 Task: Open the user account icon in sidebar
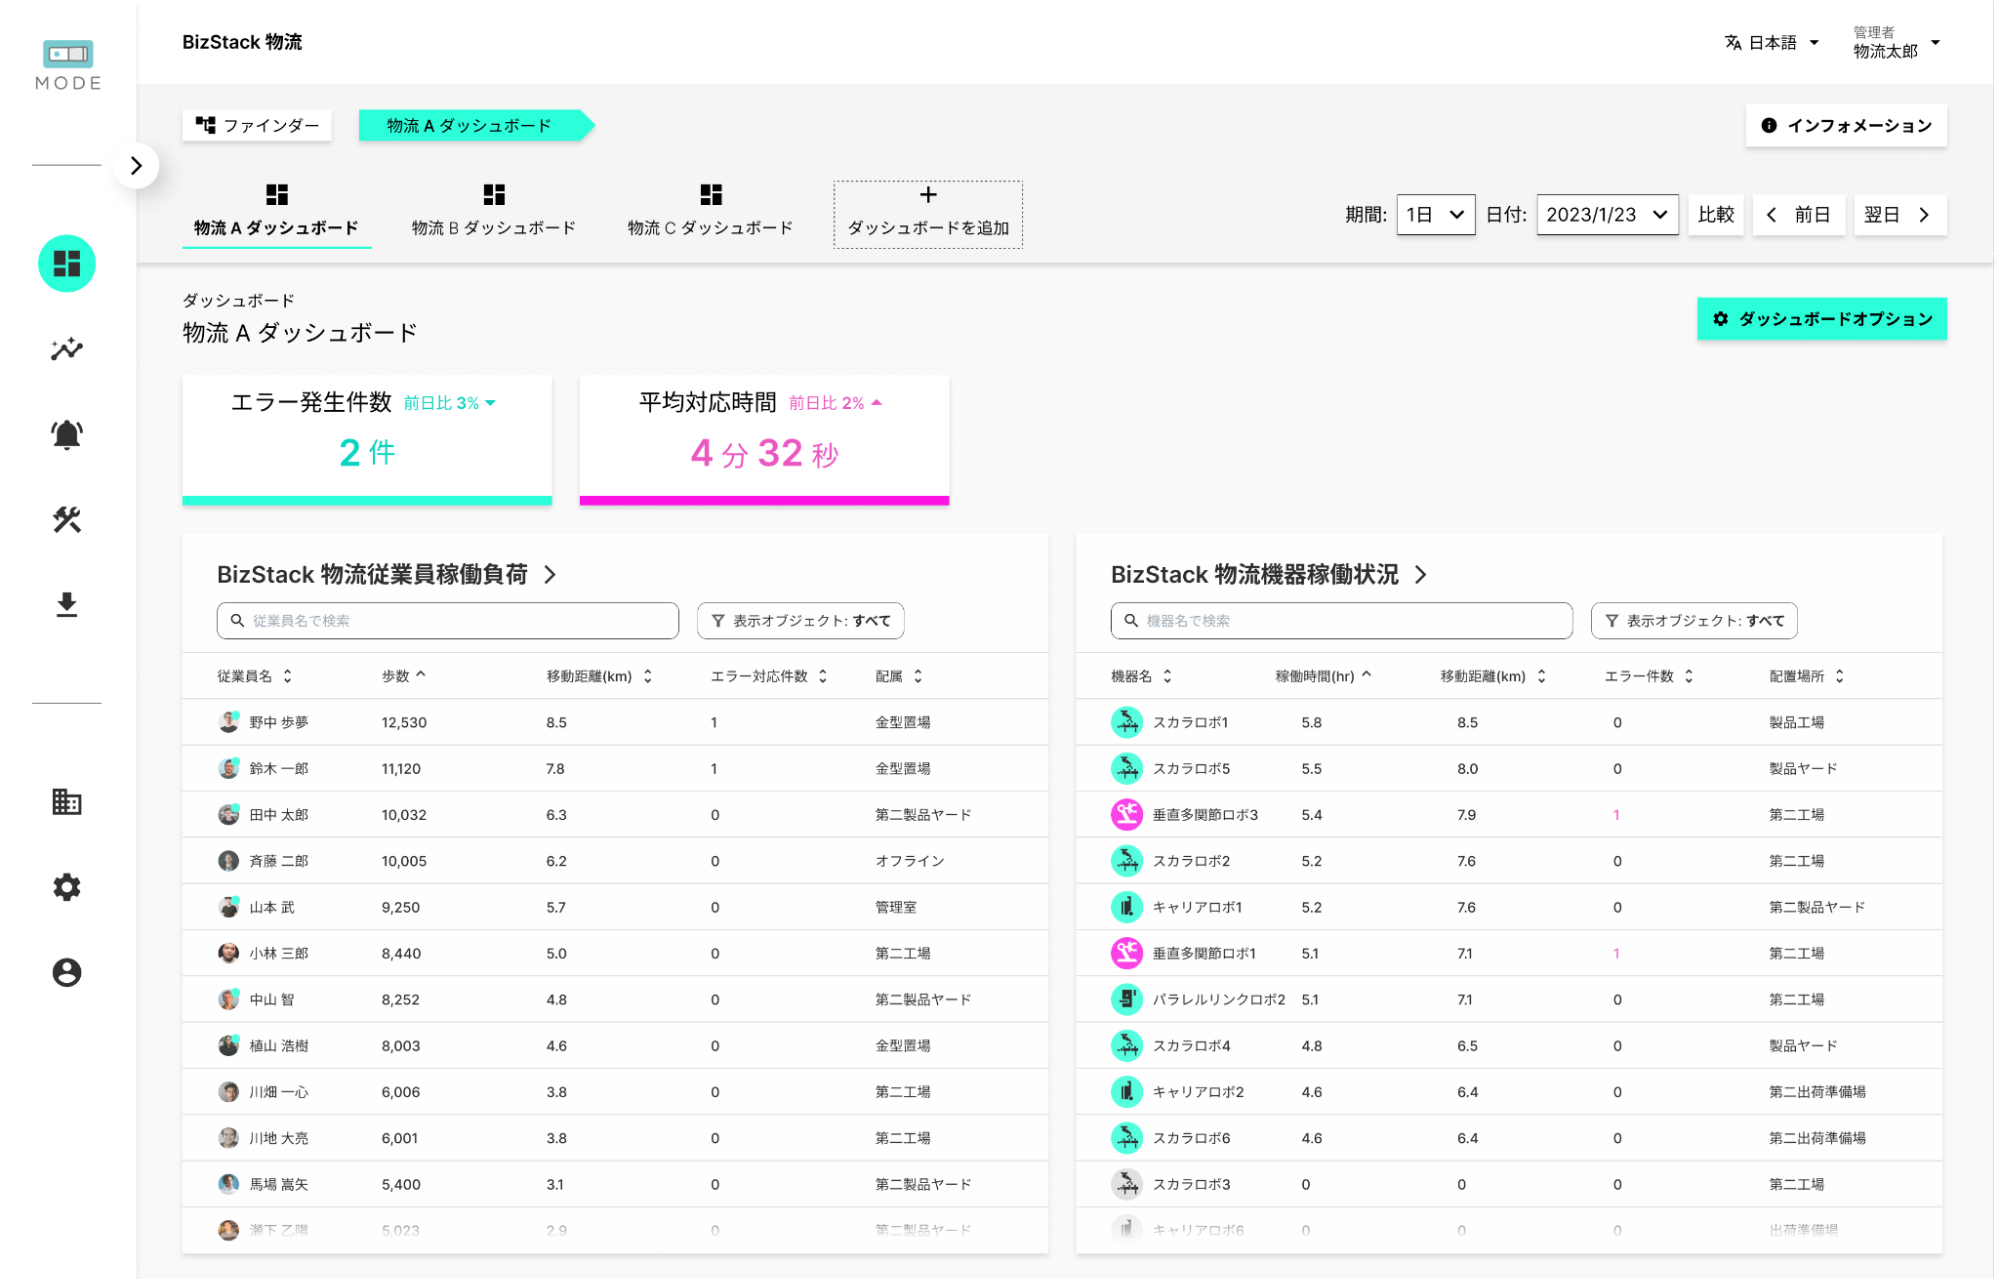pos(67,972)
